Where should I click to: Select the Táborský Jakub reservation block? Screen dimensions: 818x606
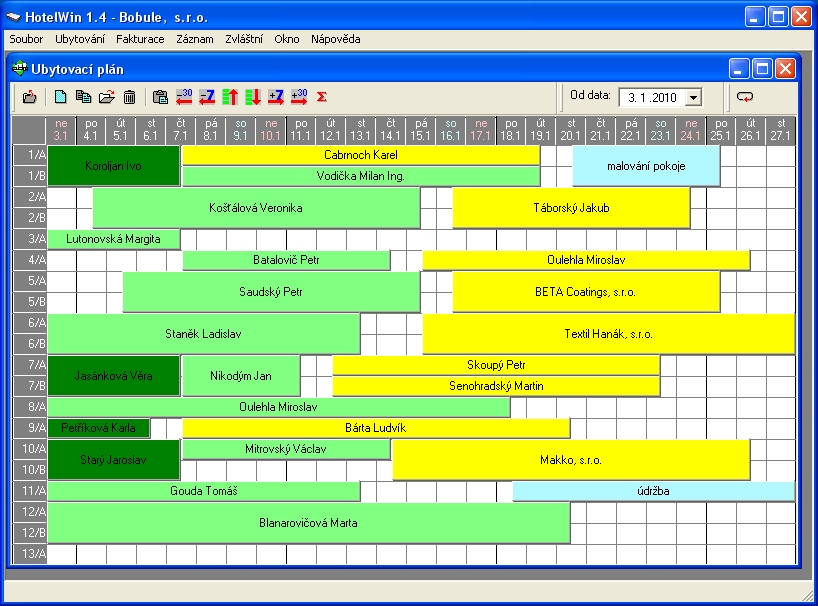coord(571,208)
